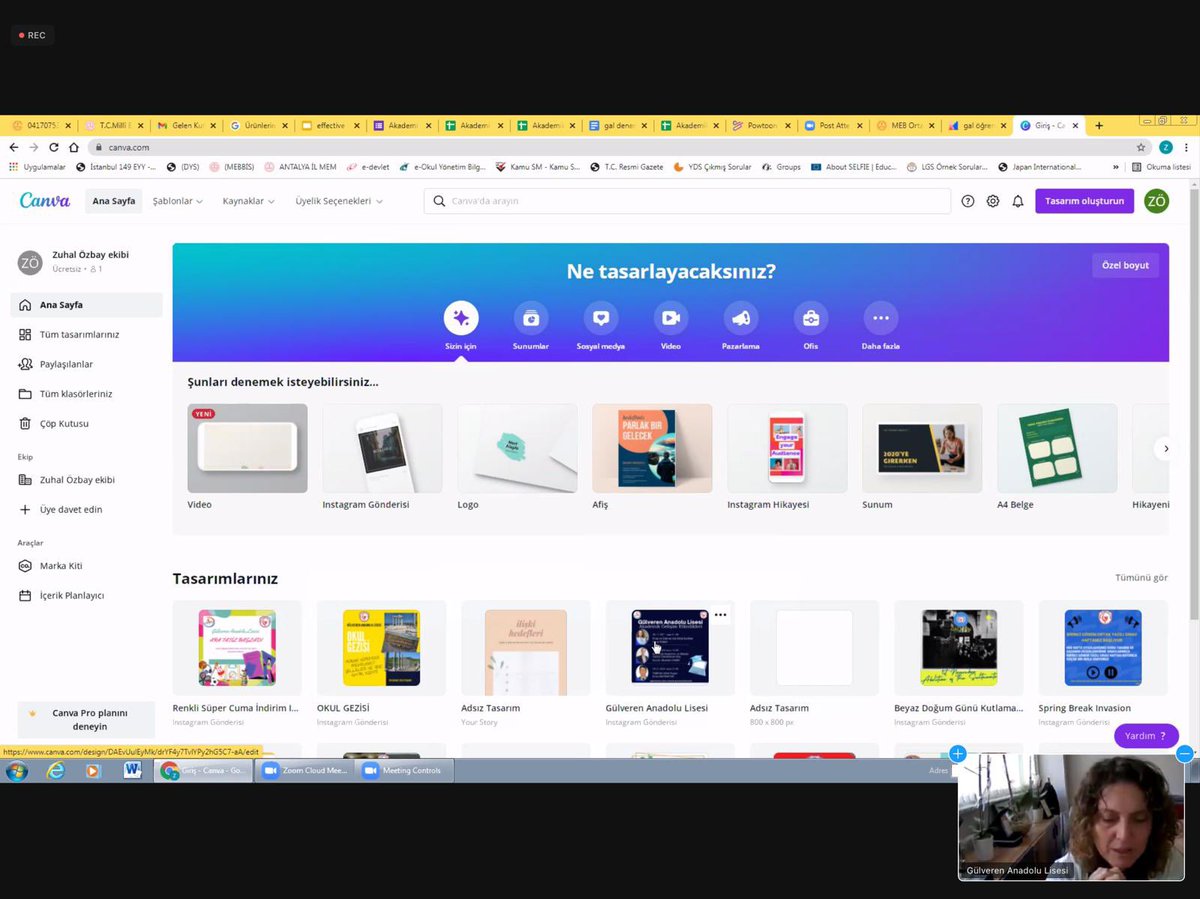Open the OKUL GEZİSİ design

(381, 648)
